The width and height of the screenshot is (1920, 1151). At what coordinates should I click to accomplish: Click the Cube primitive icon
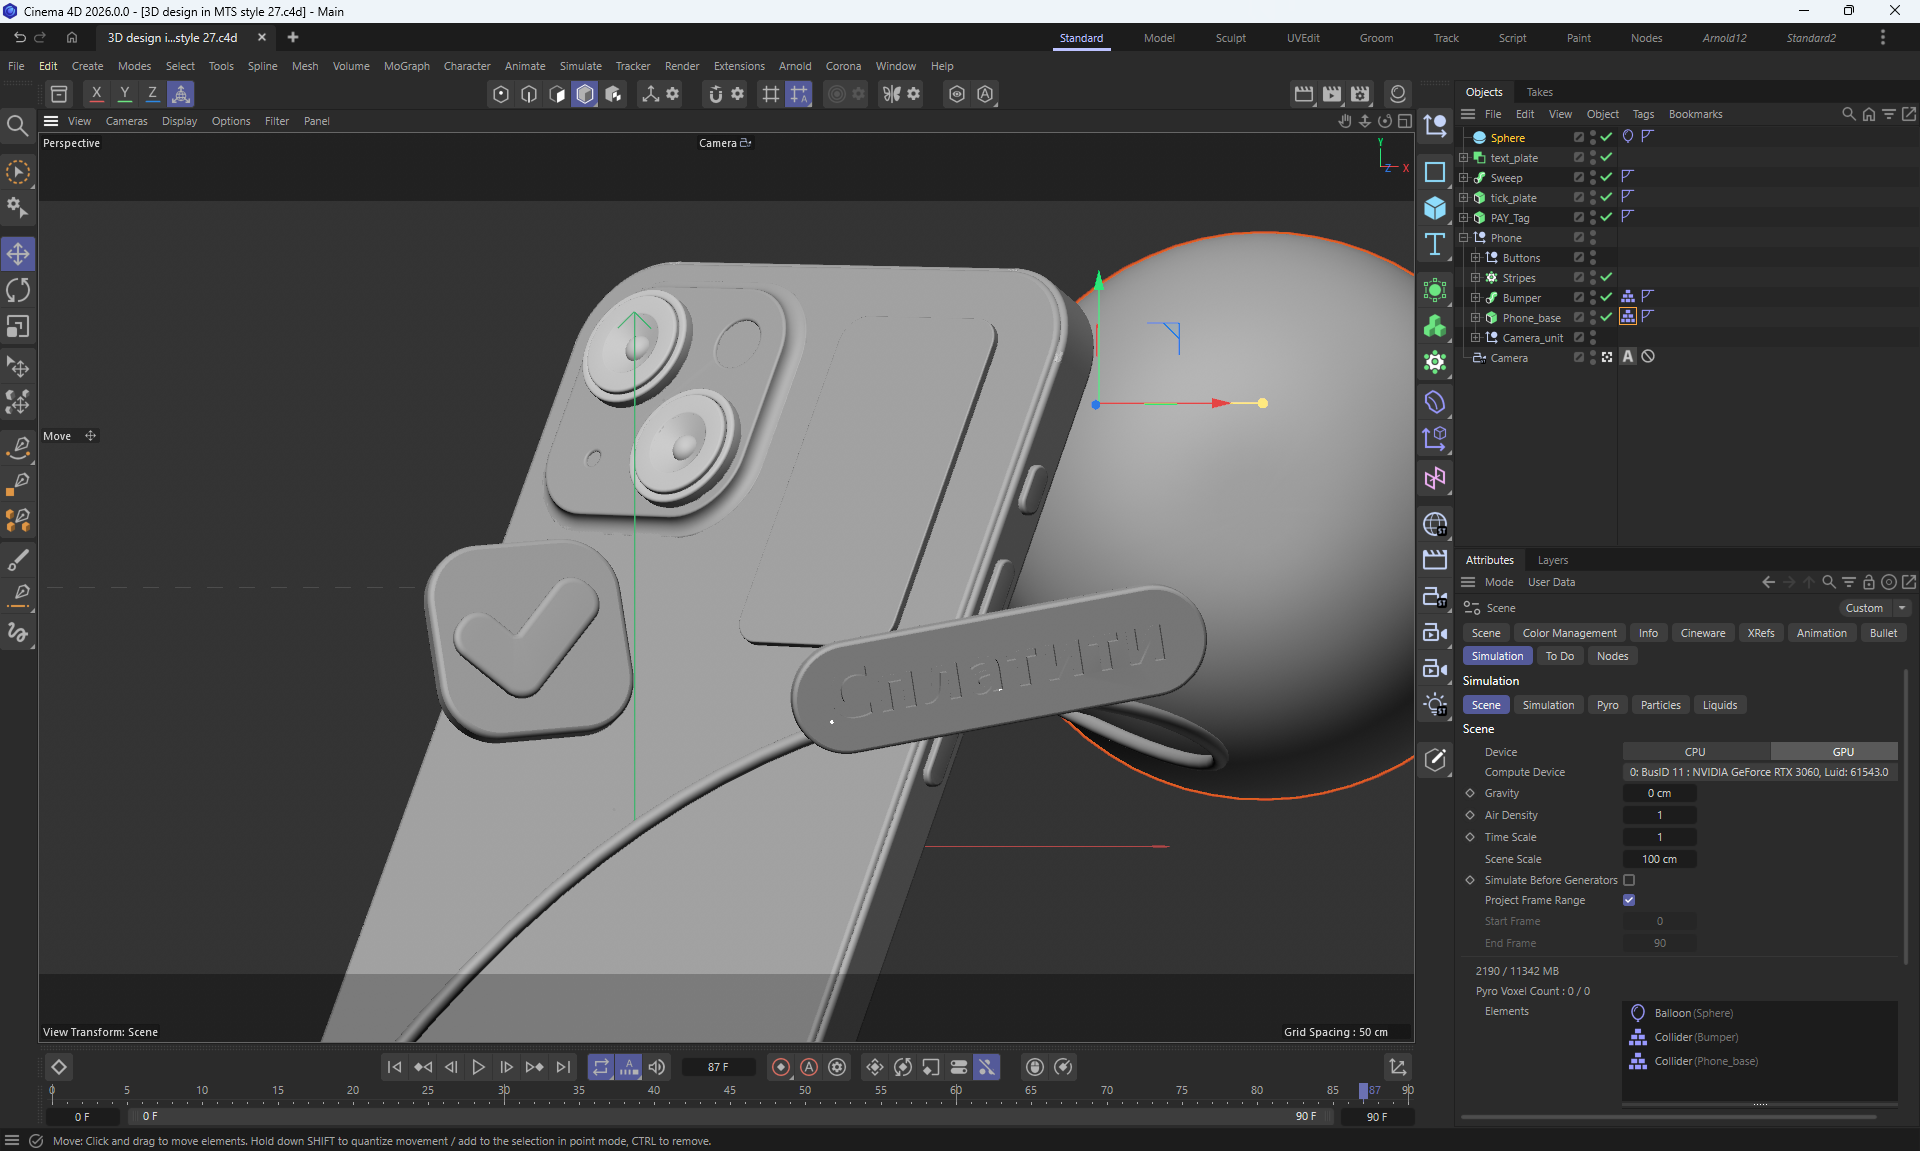[x=1435, y=208]
